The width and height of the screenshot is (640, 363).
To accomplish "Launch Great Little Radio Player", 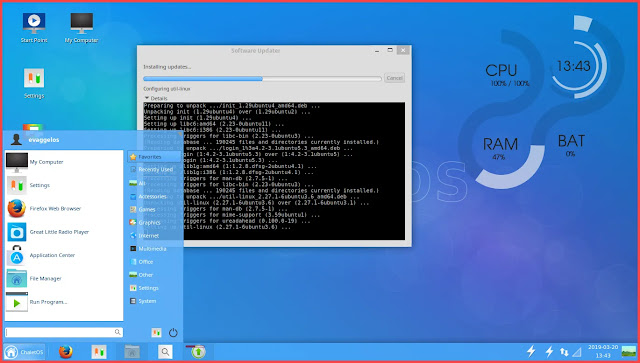I will pos(64,232).
